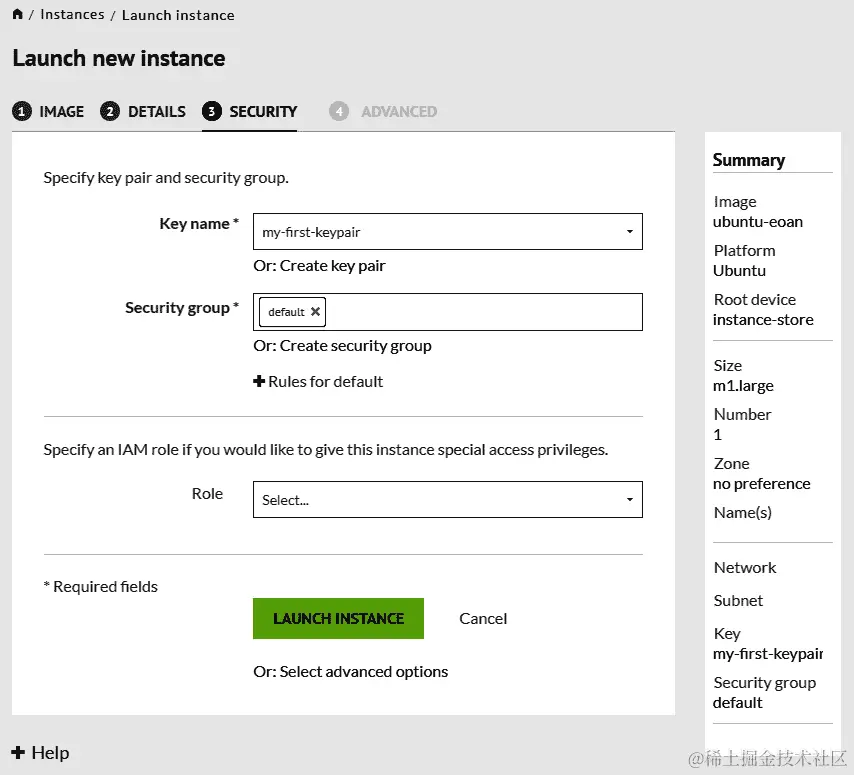Click the Create key pair link
The image size is (854, 775).
[x=332, y=266]
